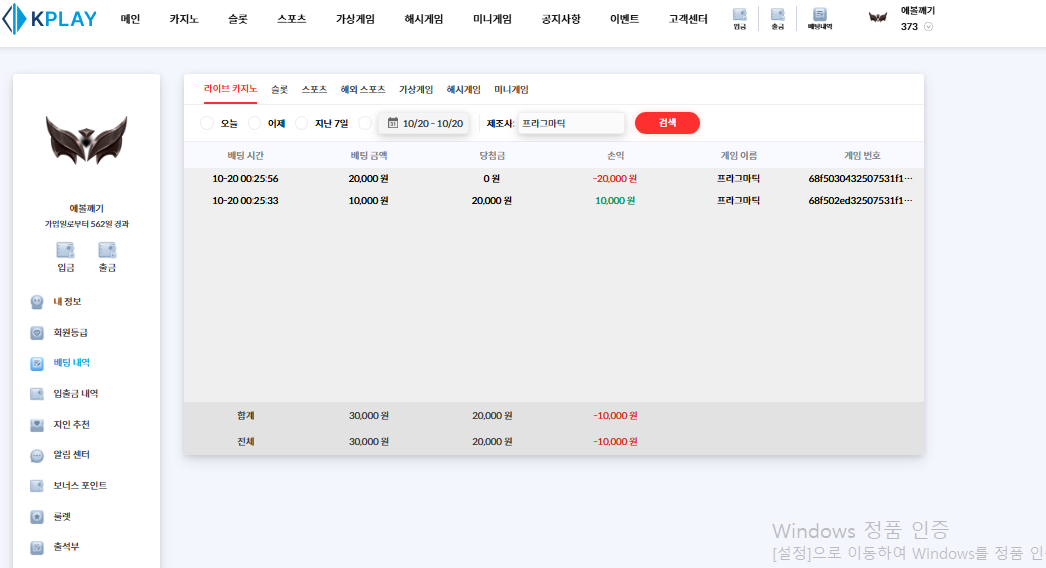
Task: Click the sidebar 입금 wallet icon under avatar
Action: point(66,254)
